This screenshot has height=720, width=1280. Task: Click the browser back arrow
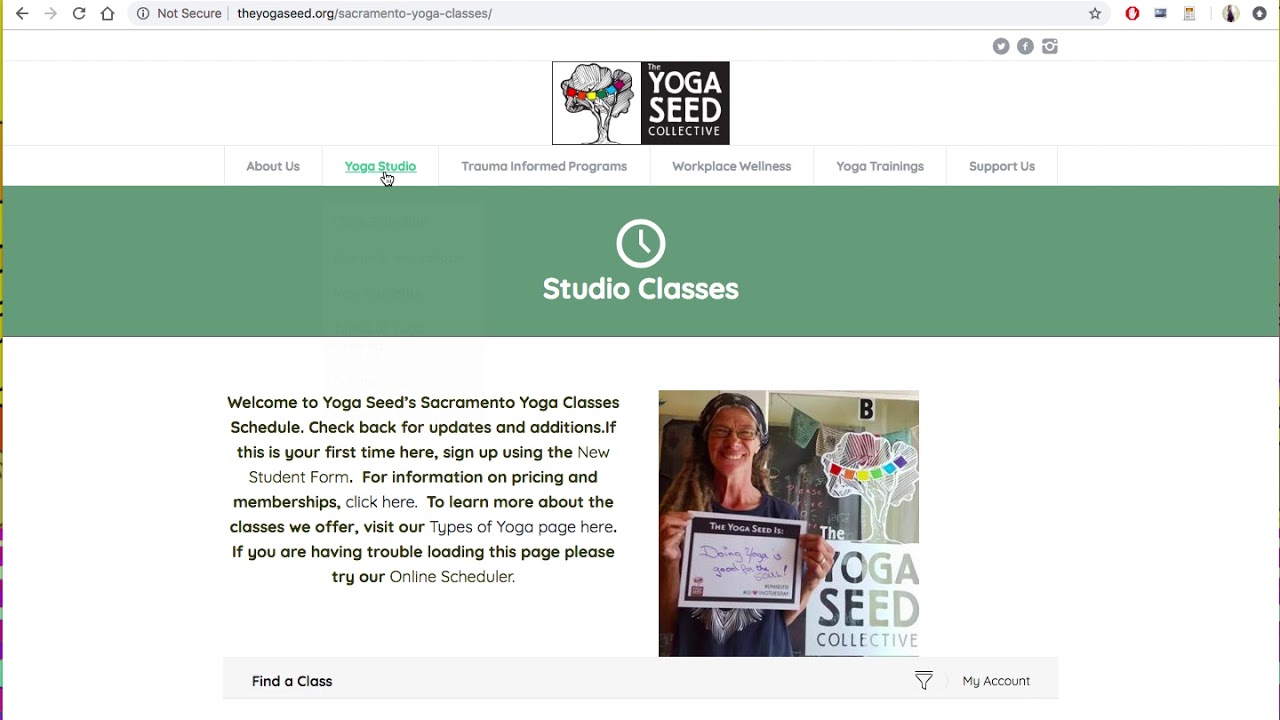coord(22,14)
